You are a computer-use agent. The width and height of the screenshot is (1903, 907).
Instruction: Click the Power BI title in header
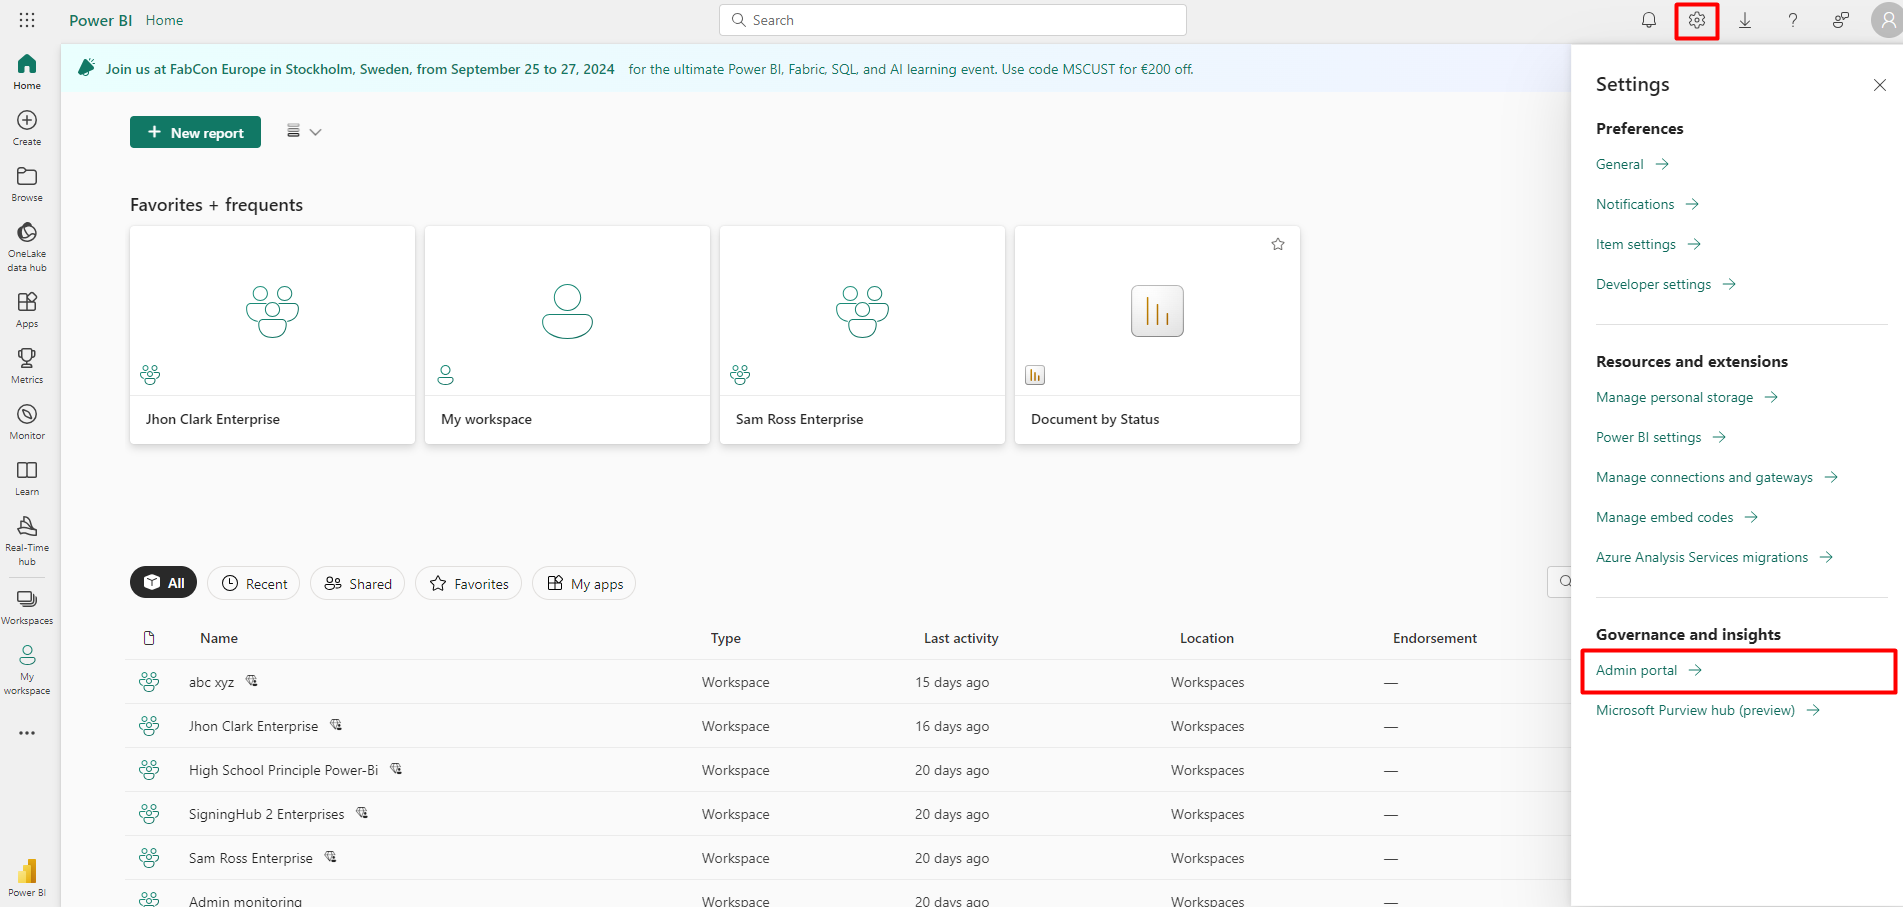[x=100, y=20]
